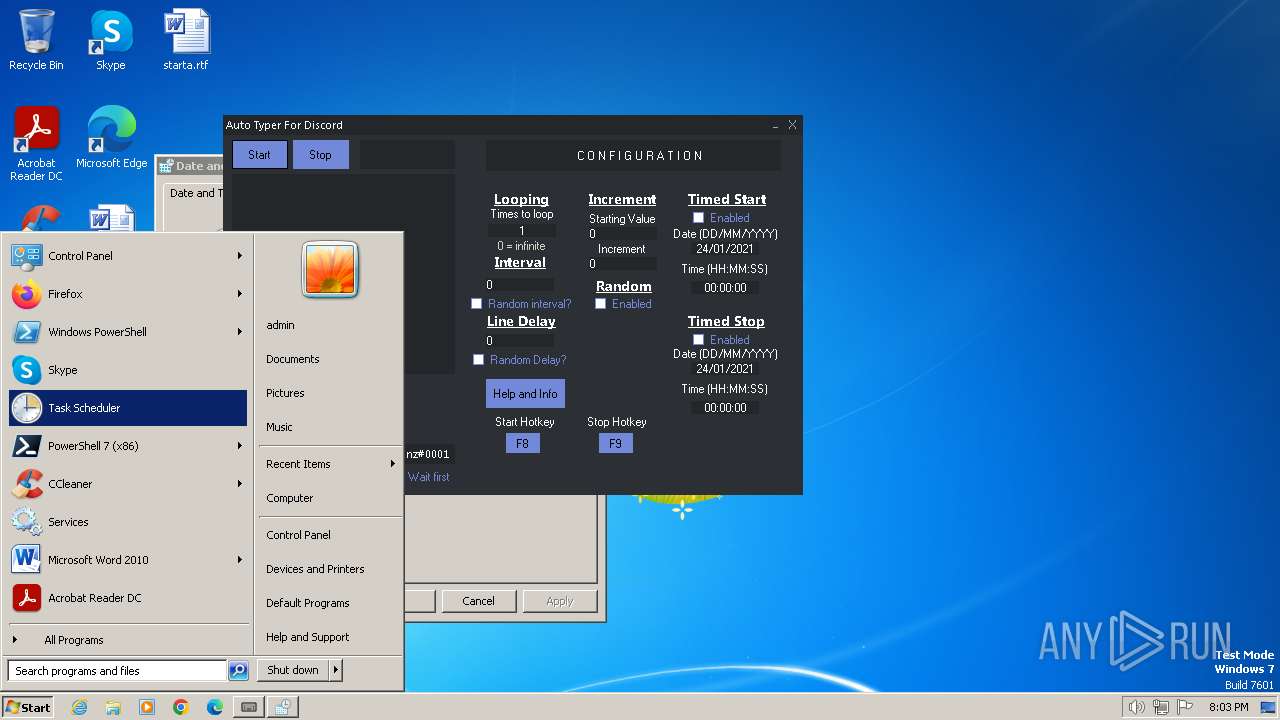Open Help and Info in Auto Typer
The height and width of the screenshot is (720, 1280).
[x=526, y=394]
